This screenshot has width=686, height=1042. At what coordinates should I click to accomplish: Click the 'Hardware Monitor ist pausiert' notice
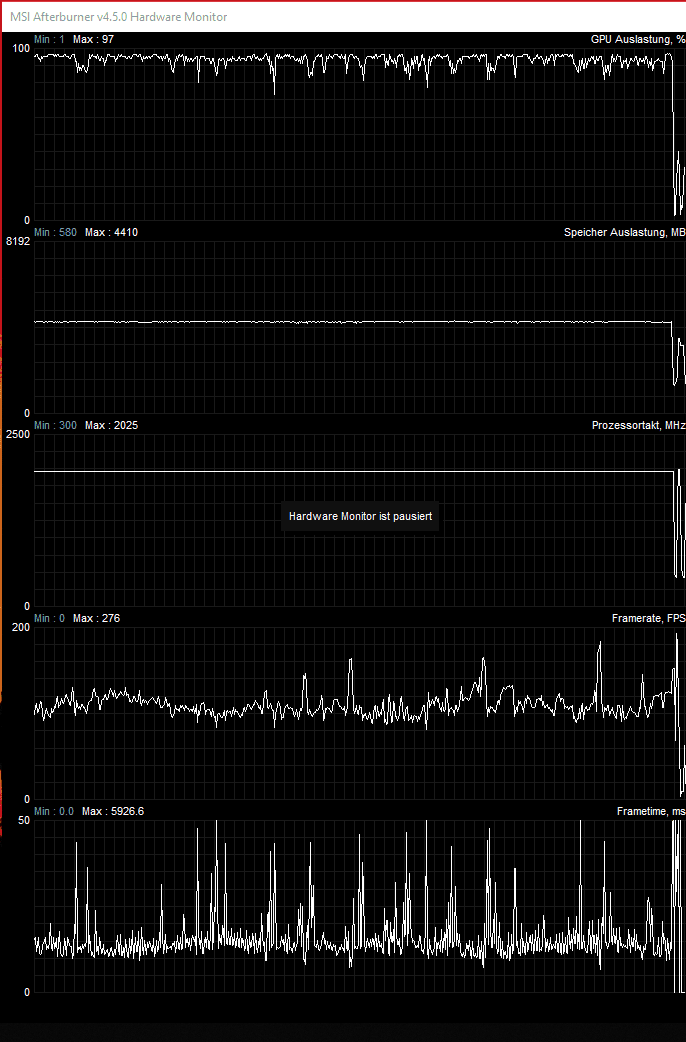360,516
